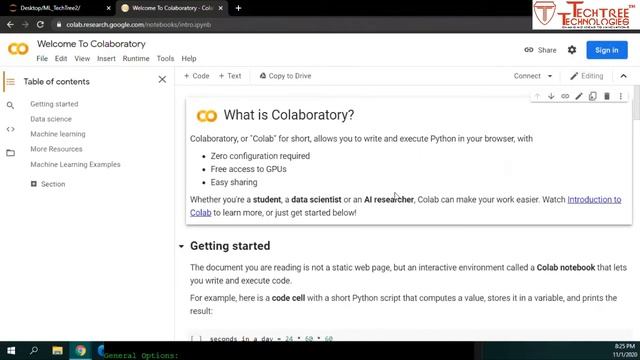The image size is (640, 360).
Task: Open the Insert menu
Action: click(x=106, y=59)
